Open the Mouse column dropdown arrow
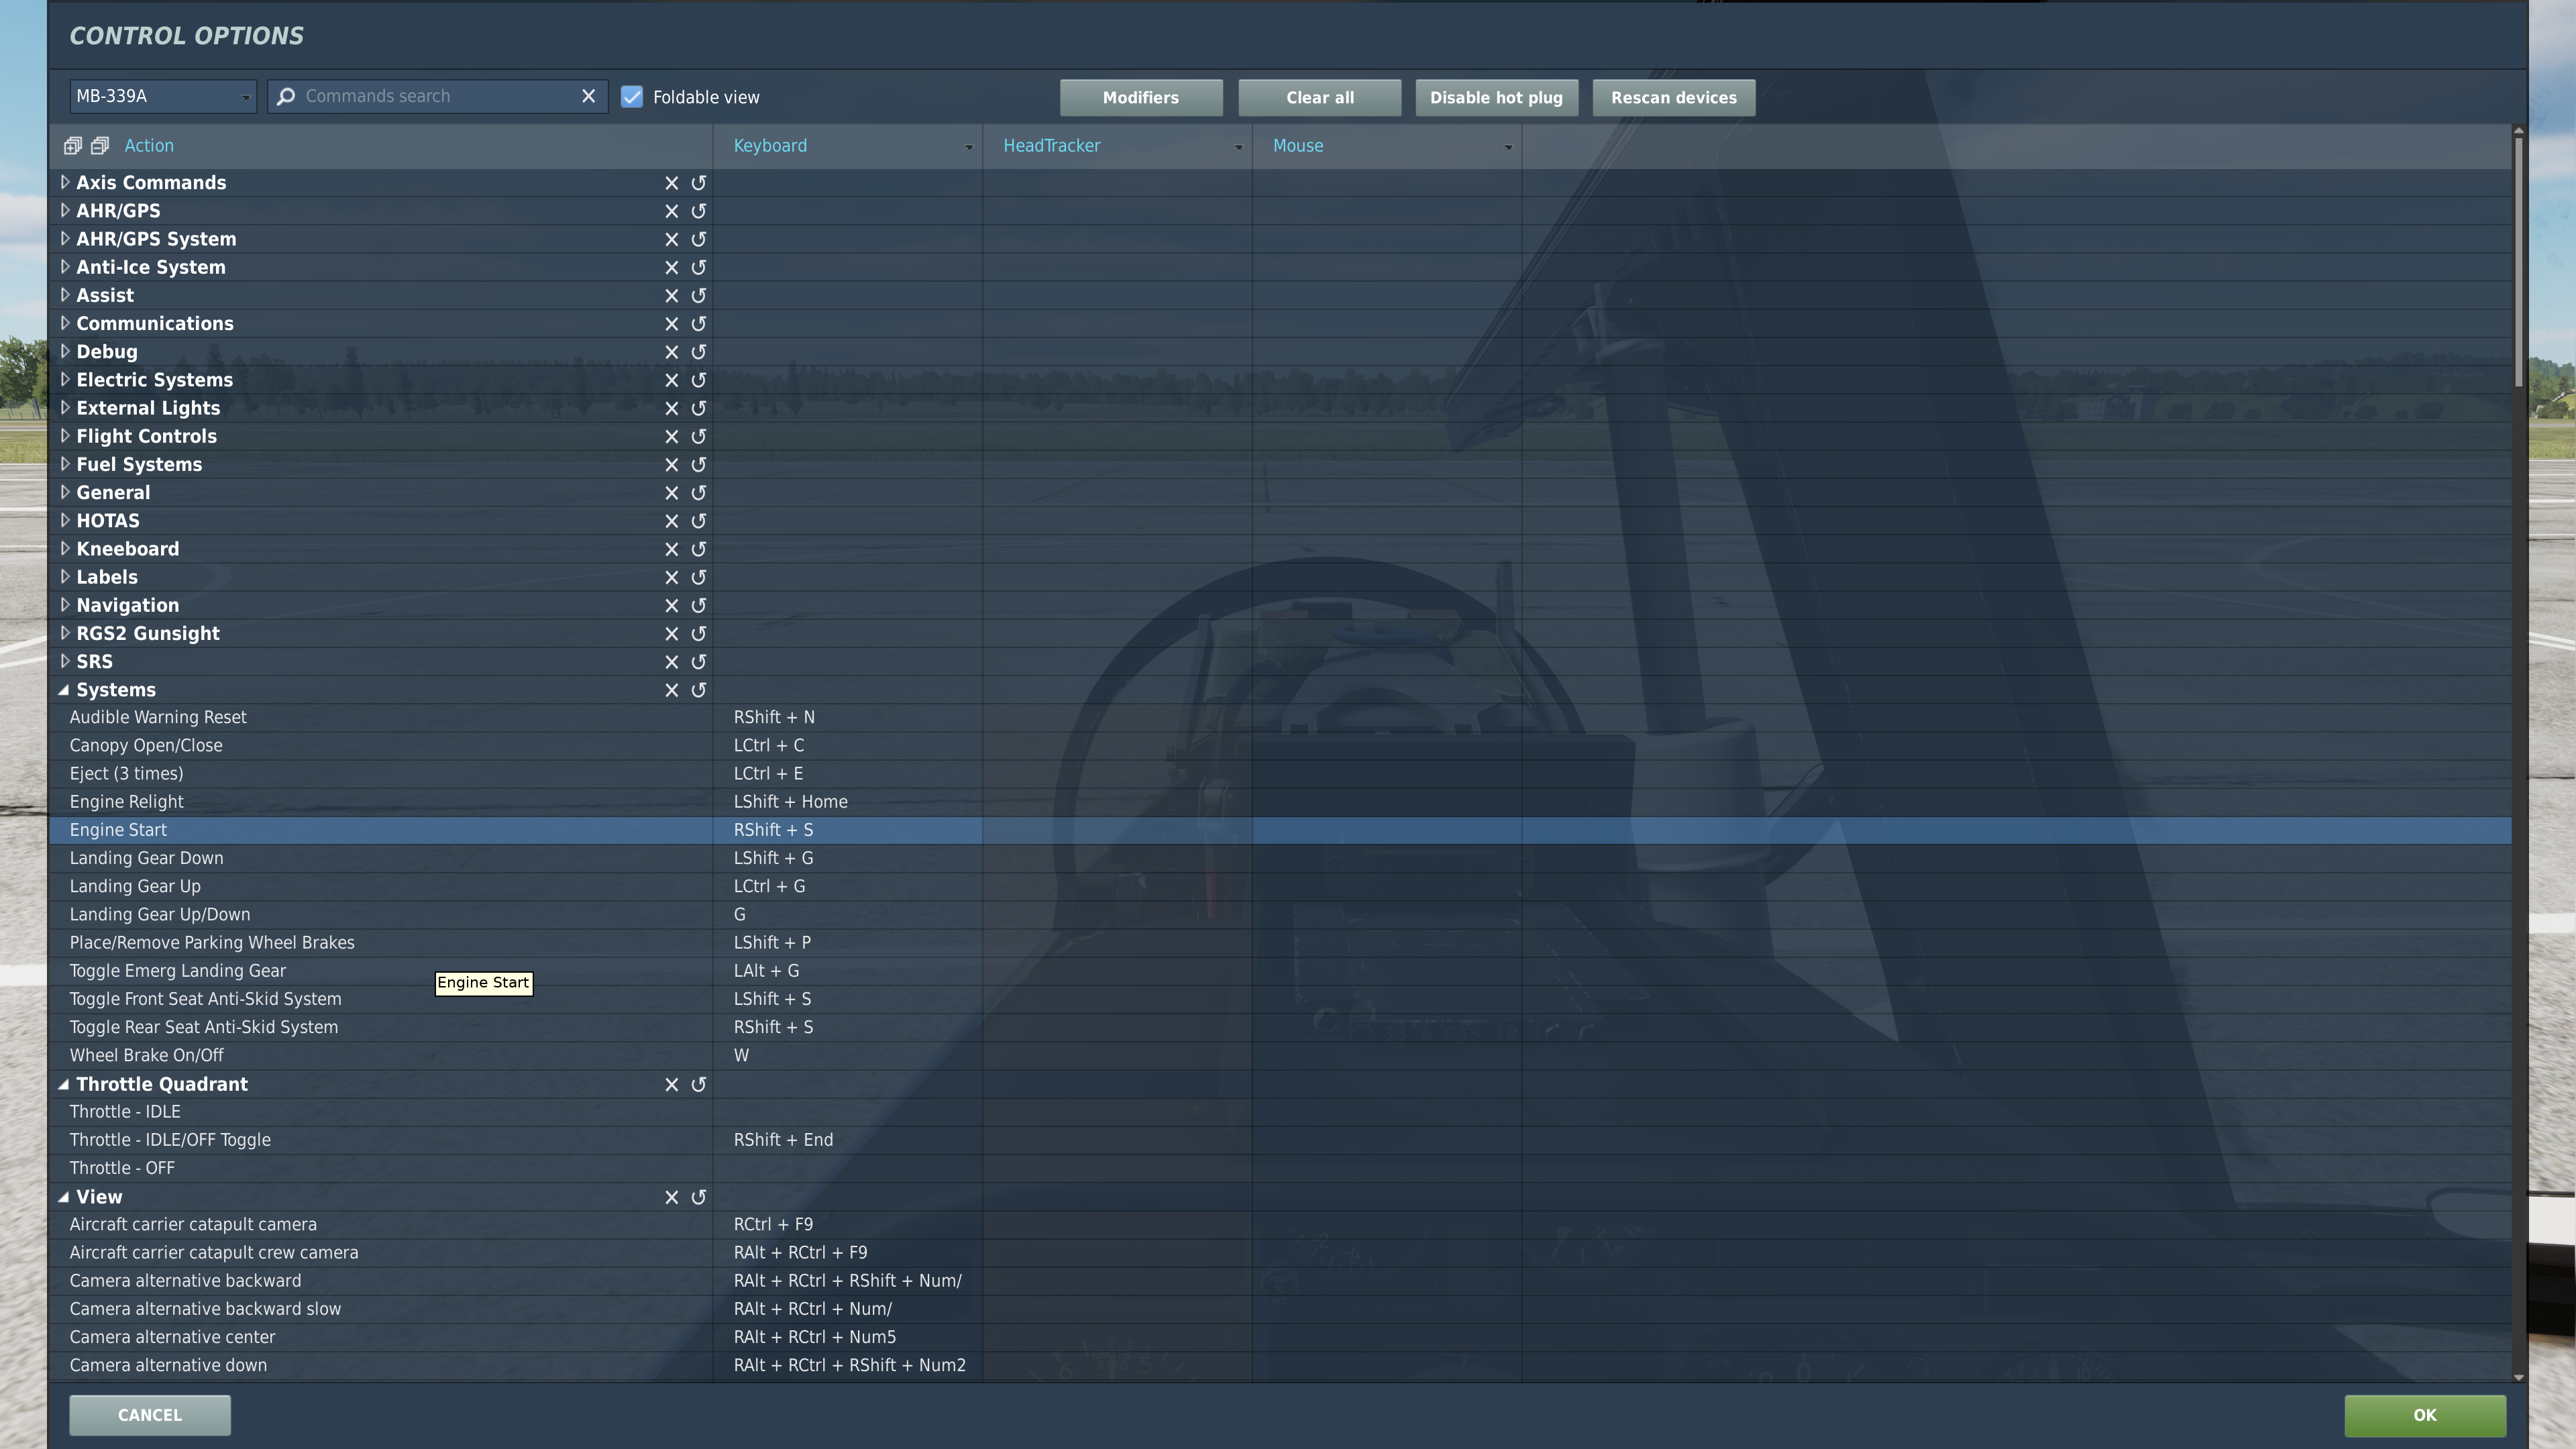This screenshot has width=2576, height=1449. pos(1508,147)
